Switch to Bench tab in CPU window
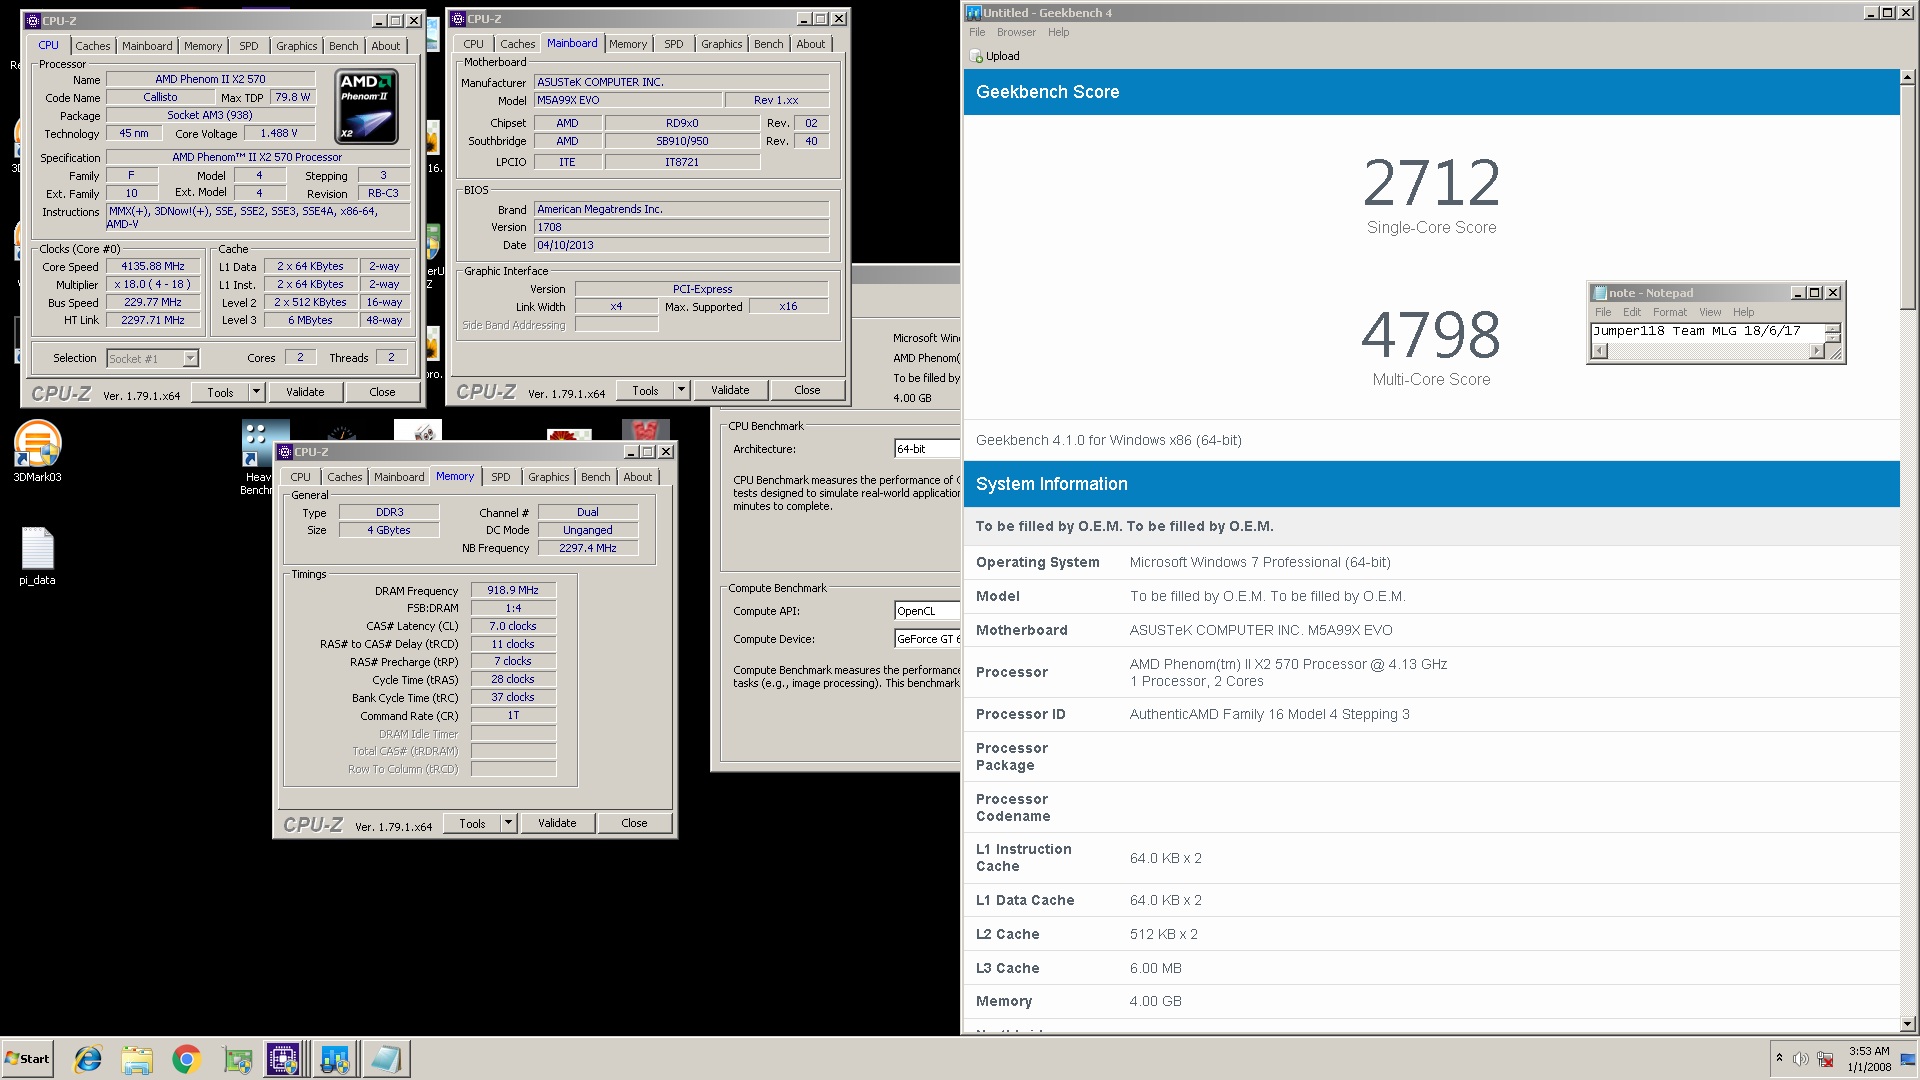Viewport: 1920px width, 1080px height. pyautogui.click(x=343, y=46)
